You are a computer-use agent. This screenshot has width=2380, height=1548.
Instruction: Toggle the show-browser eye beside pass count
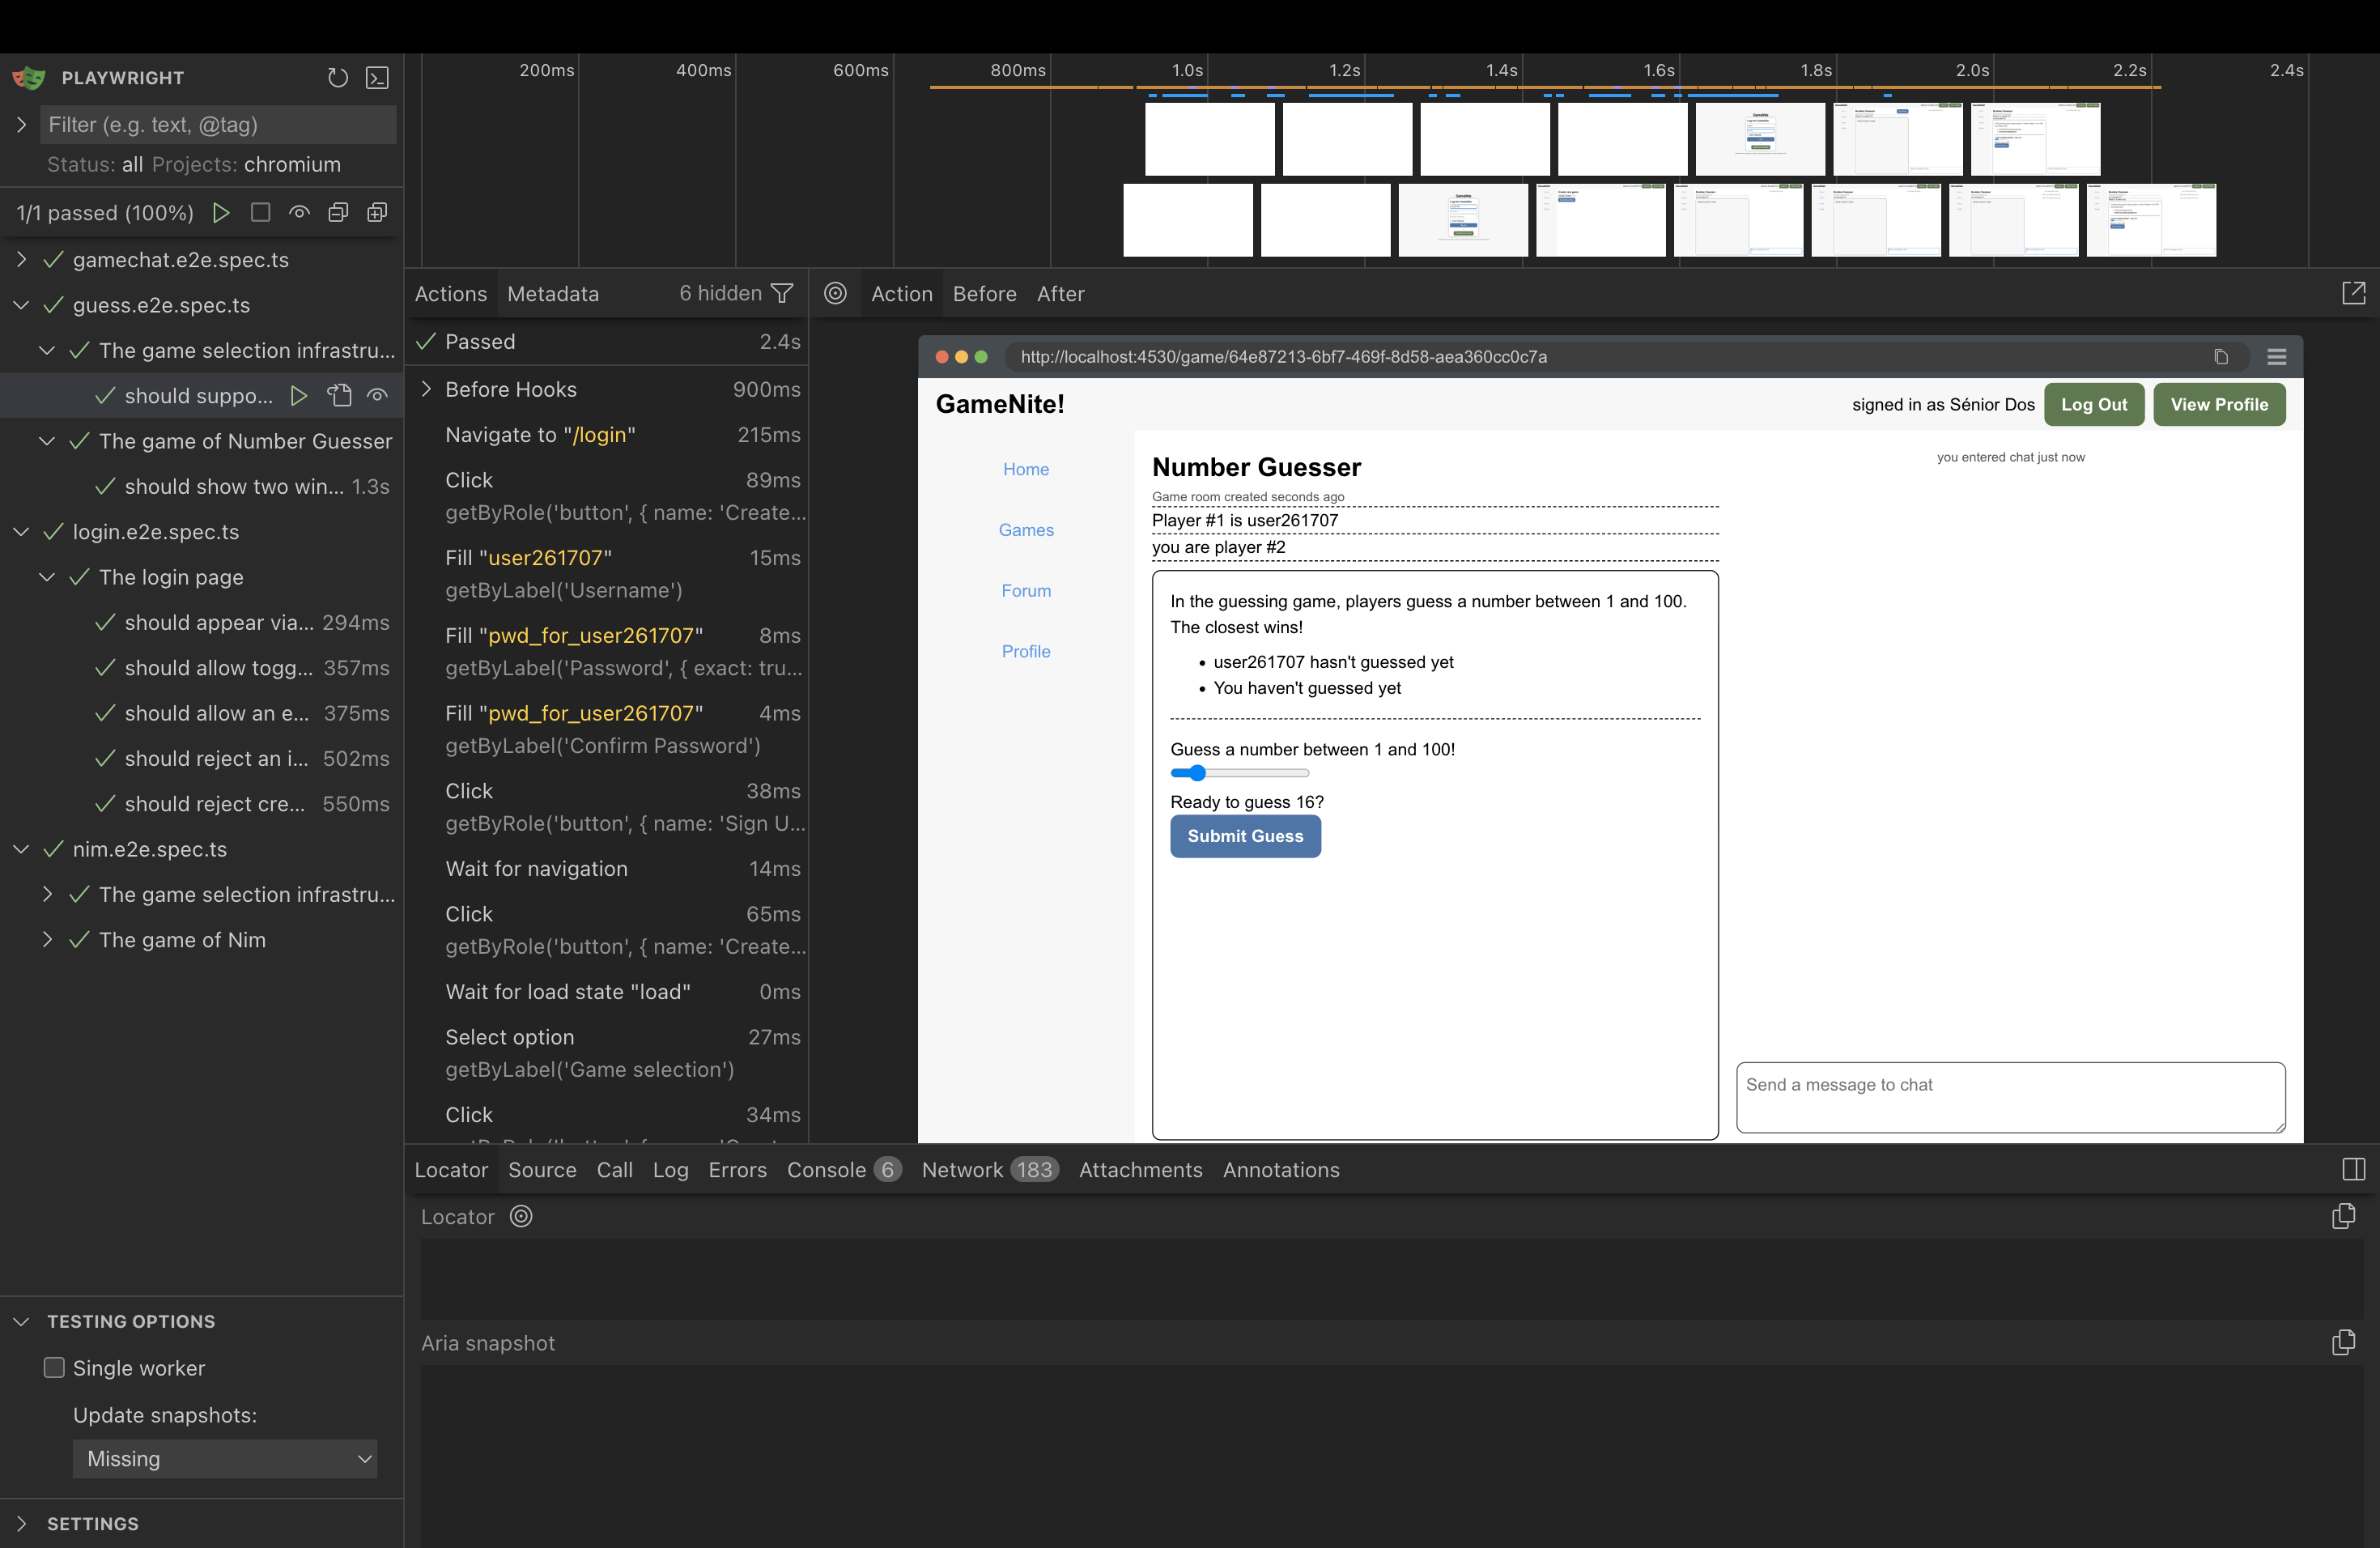tap(299, 212)
